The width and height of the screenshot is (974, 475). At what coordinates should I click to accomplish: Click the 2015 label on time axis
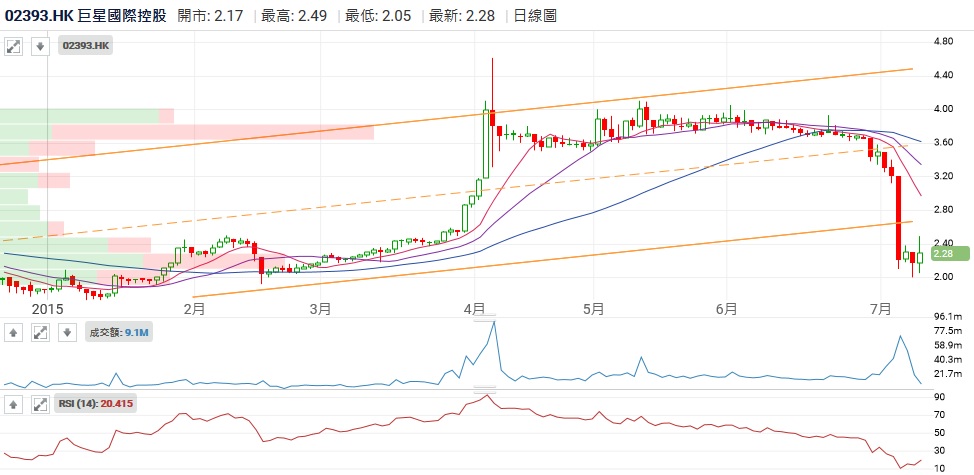tap(47, 309)
